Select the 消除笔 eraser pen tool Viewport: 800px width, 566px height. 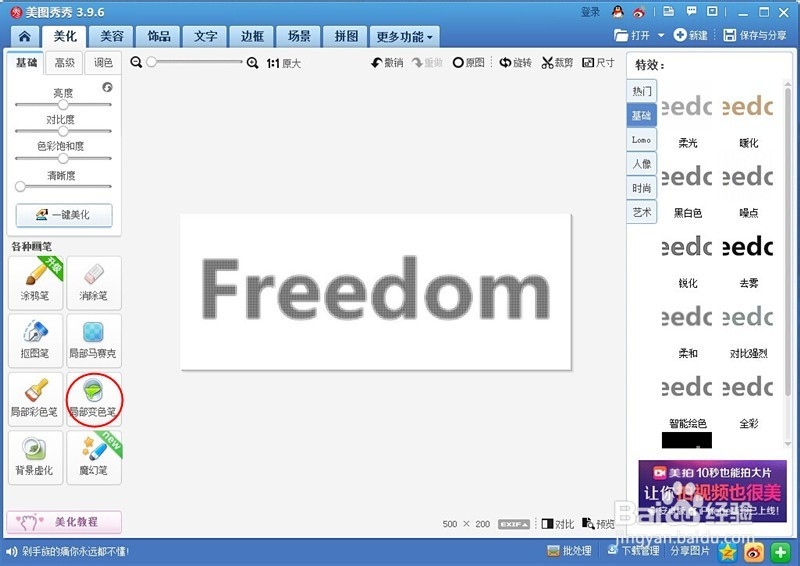tap(94, 283)
